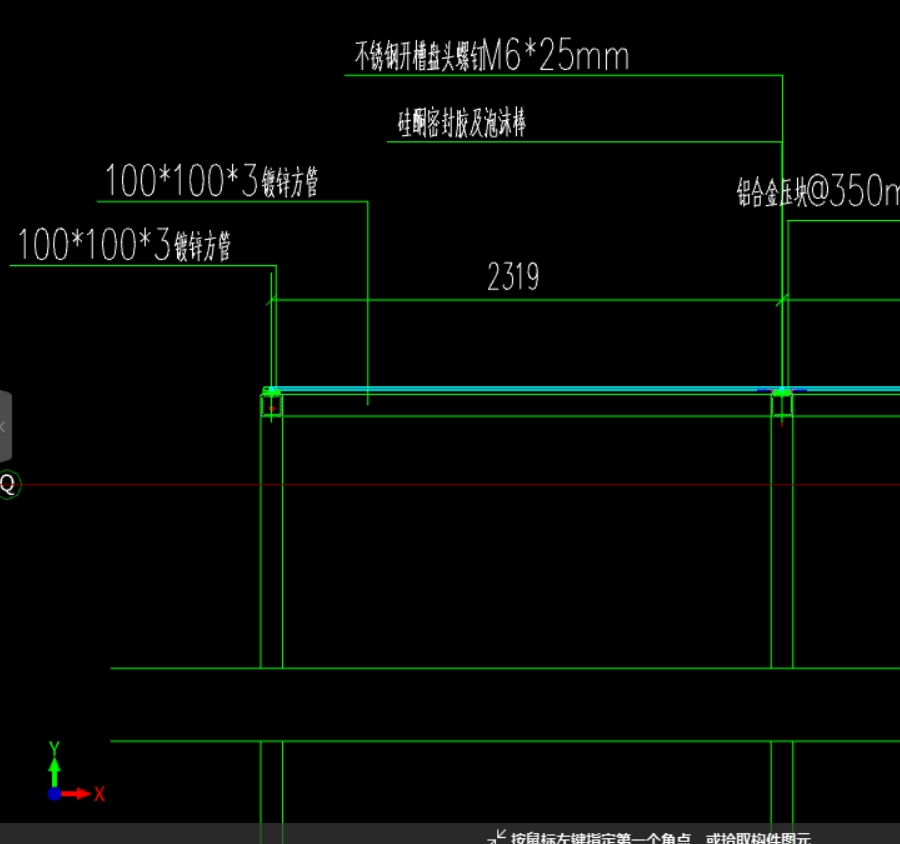Click the command prompt icon in status bar

click(x=496, y=837)
